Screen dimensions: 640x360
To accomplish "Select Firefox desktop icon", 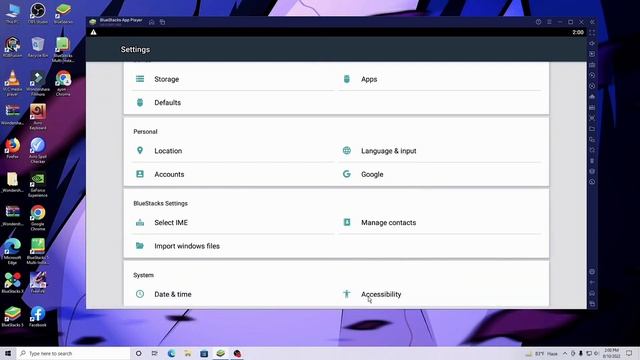I will [x=12, y=148].
